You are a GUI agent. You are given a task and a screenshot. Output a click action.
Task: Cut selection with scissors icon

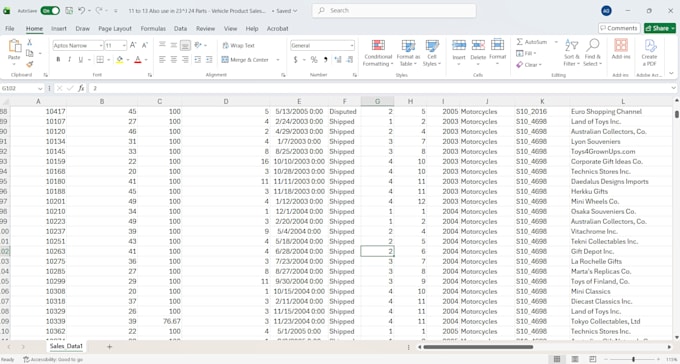pos(29,43)
